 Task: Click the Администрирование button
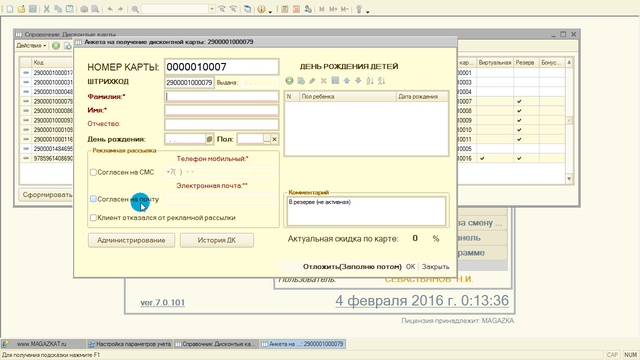(131, 240)
